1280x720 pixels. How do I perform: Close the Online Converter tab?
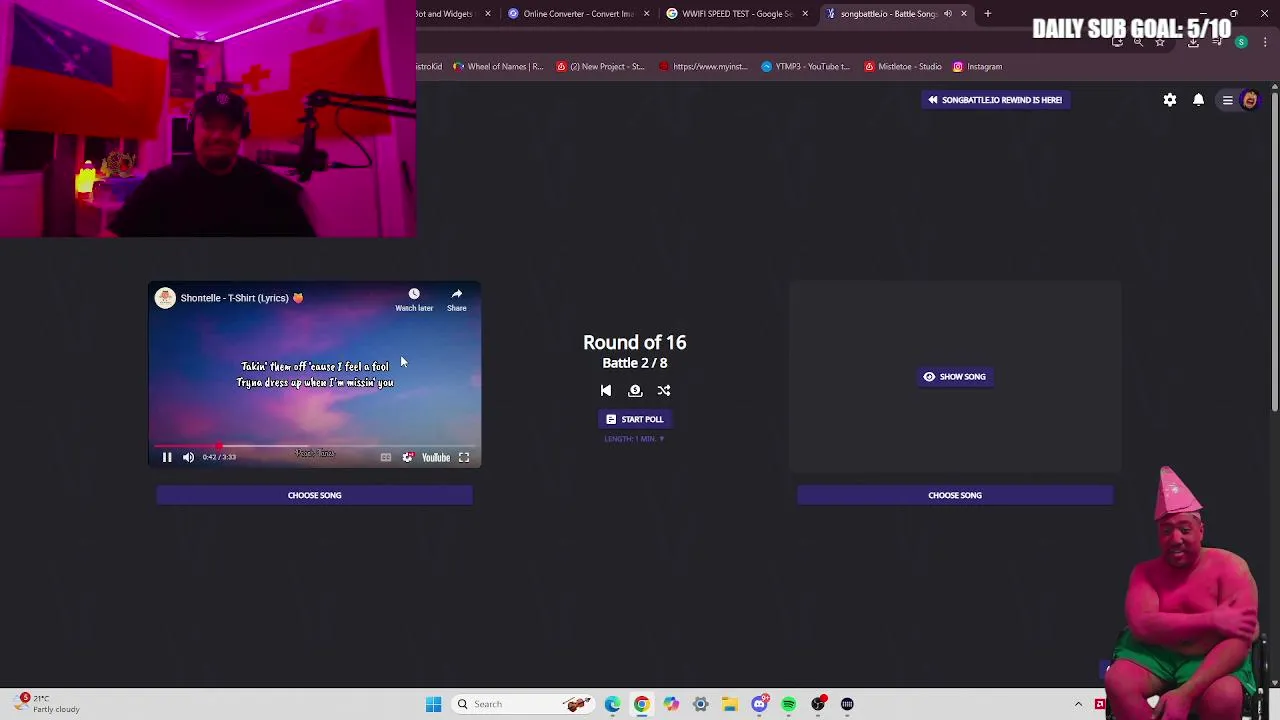point(646,14)
